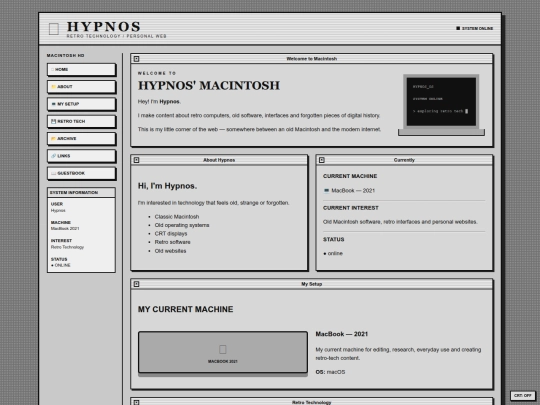Click the close box on My Setup window
Viewport: 540px width, 405px height.
[136, 284]
